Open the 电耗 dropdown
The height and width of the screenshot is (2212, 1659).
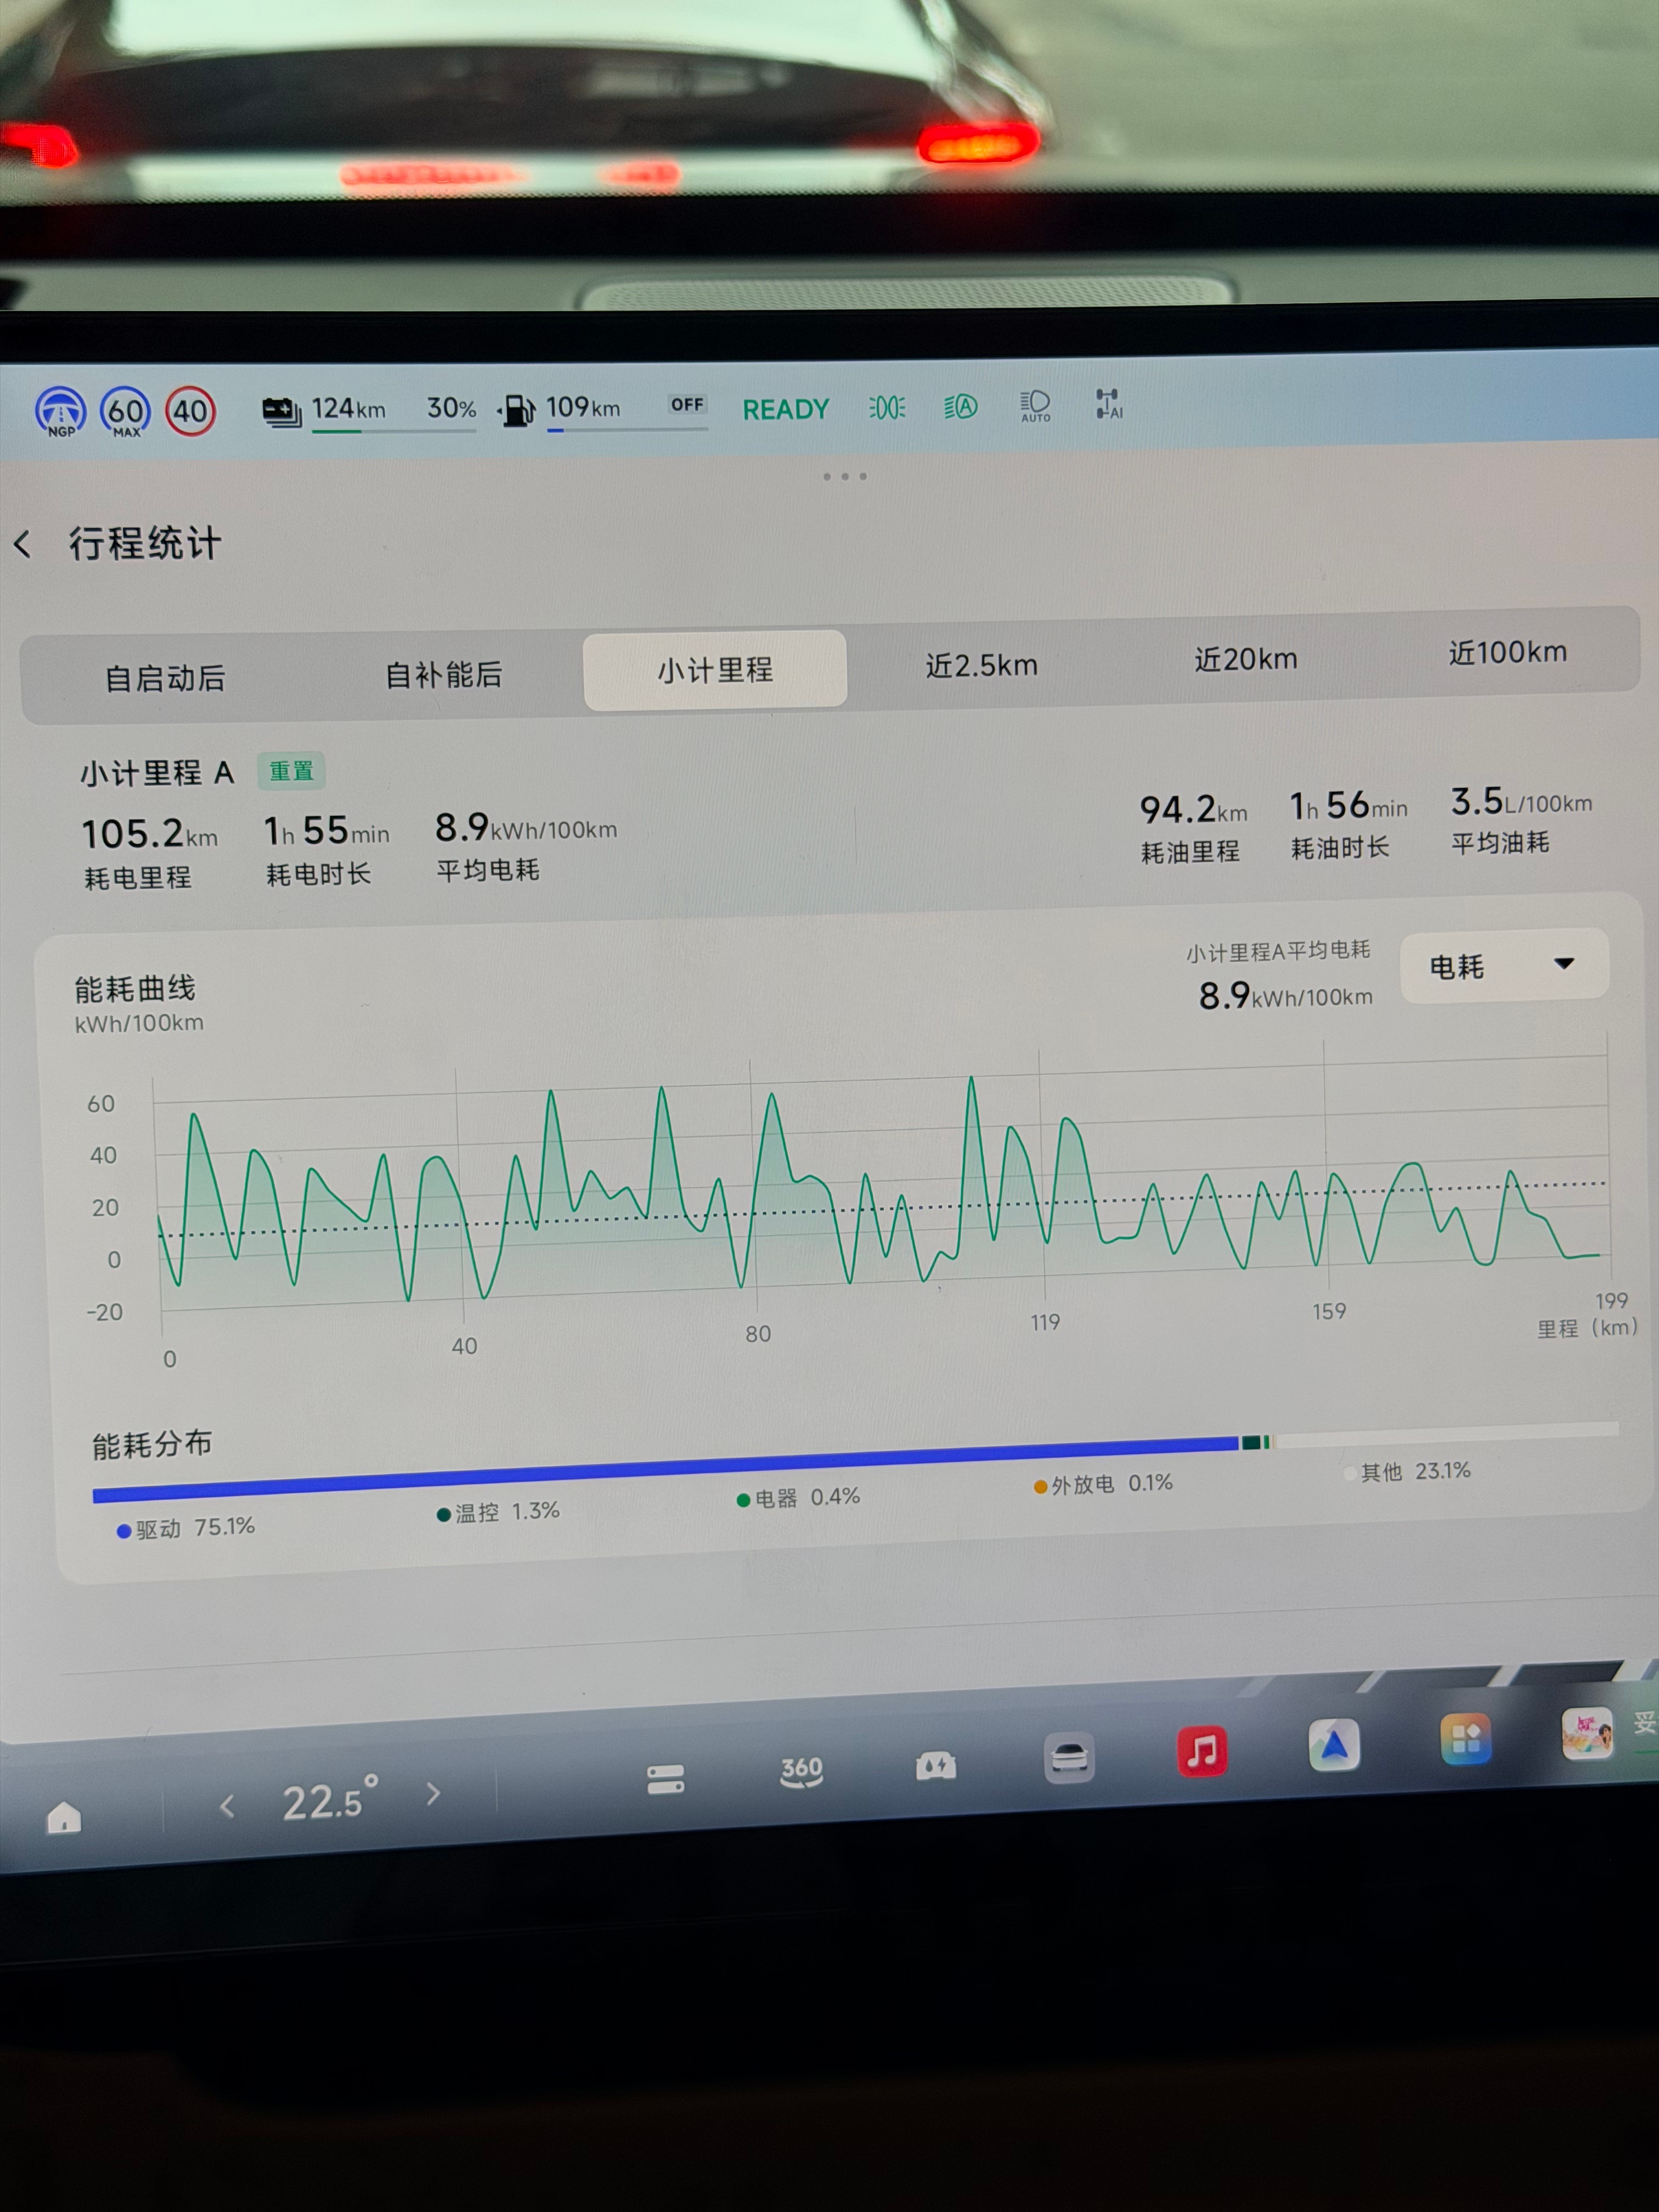[x=1504, y=966]
